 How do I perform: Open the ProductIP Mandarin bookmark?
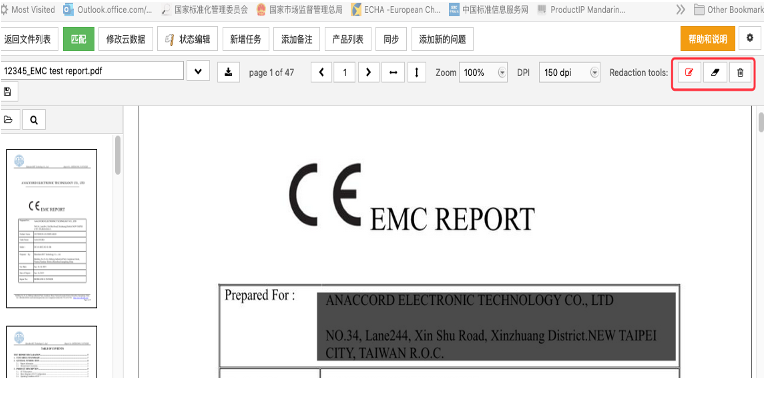pyautogui.click(x=581, y=9)
